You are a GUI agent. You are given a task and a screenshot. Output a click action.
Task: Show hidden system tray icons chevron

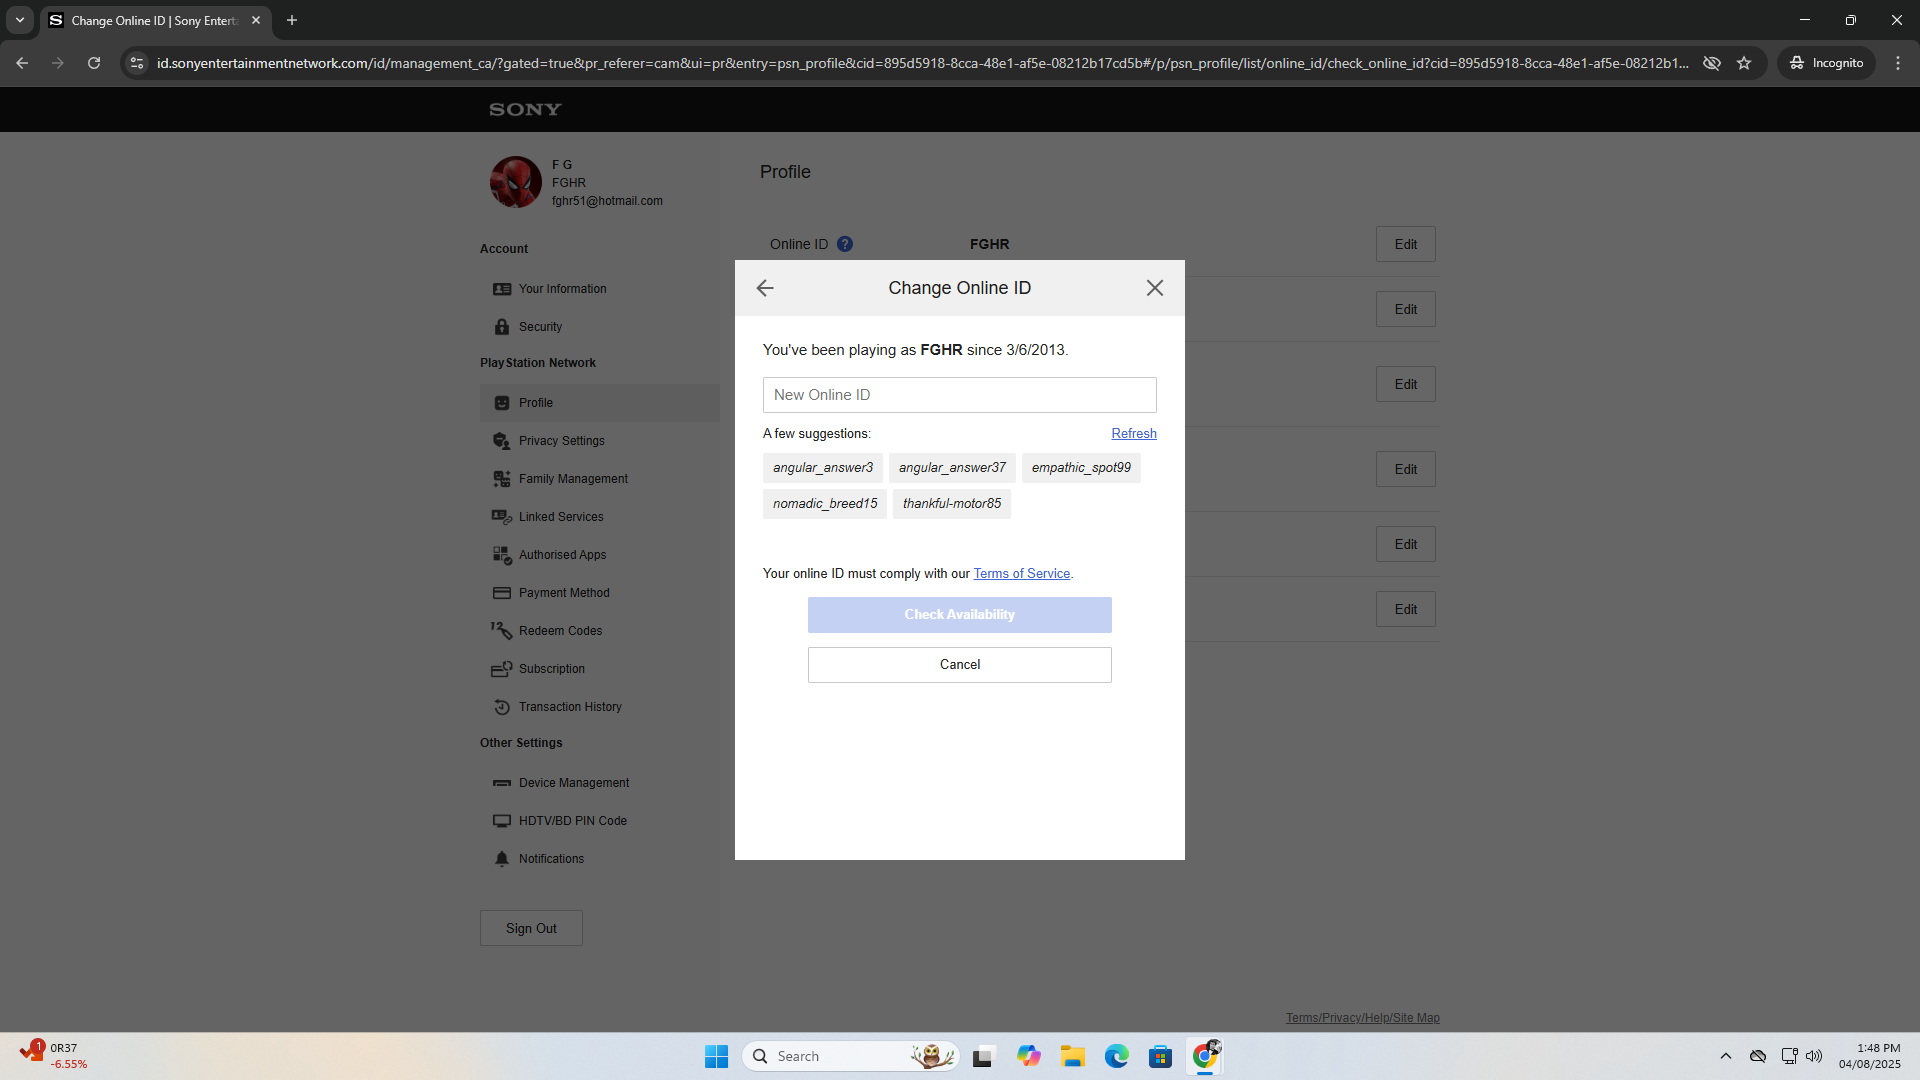coord(1726,1056)
